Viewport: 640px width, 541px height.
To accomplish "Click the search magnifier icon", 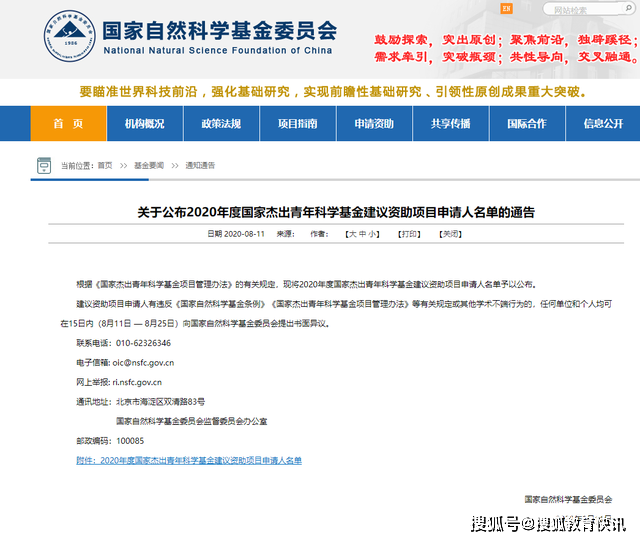I will (628, 7).
